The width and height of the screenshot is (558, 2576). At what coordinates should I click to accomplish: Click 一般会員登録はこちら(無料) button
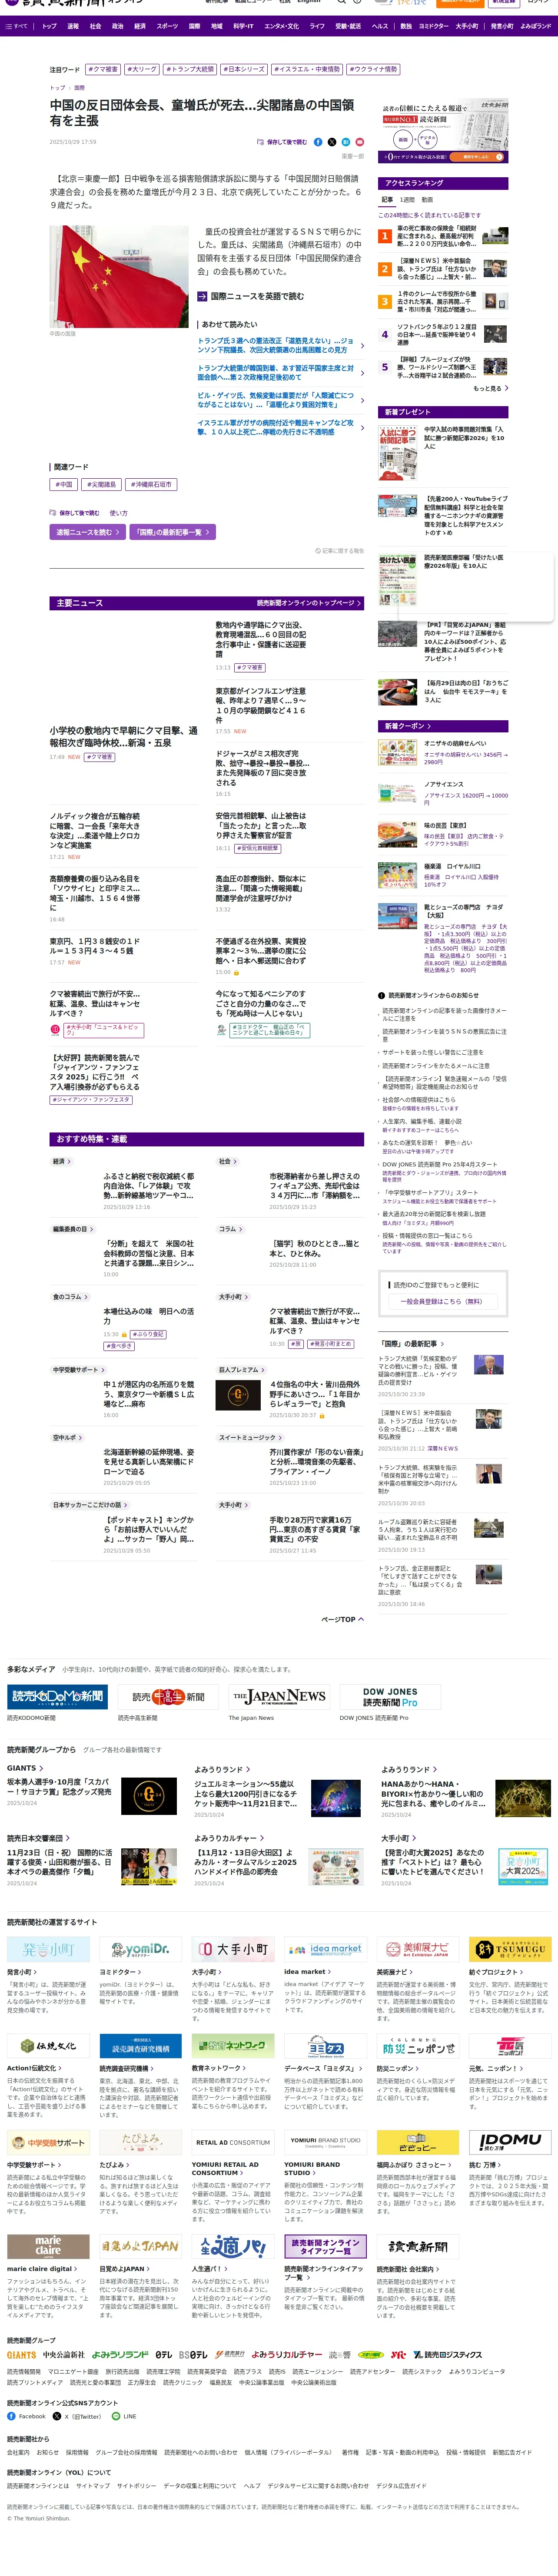click(442, 1301)
